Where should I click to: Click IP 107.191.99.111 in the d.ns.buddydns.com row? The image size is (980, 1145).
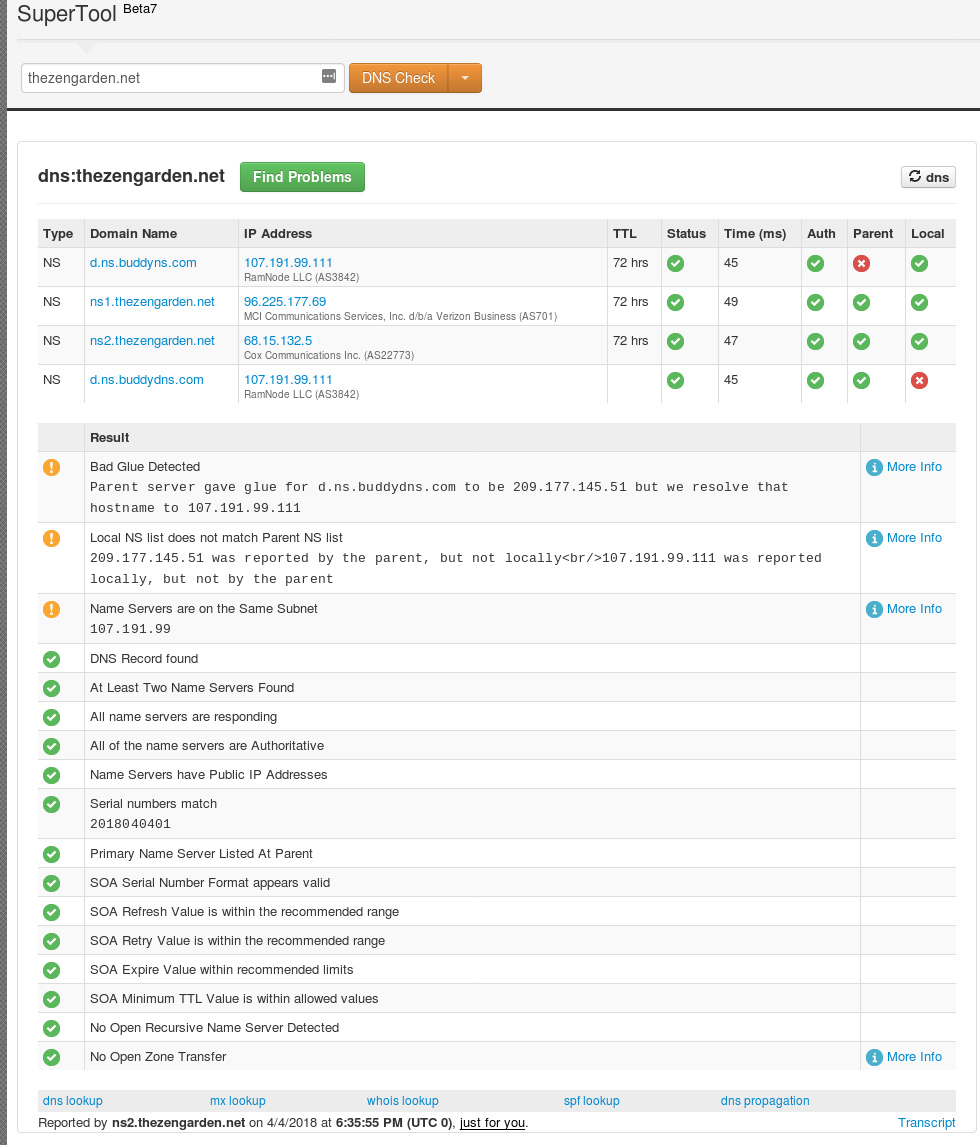[288, 380]
